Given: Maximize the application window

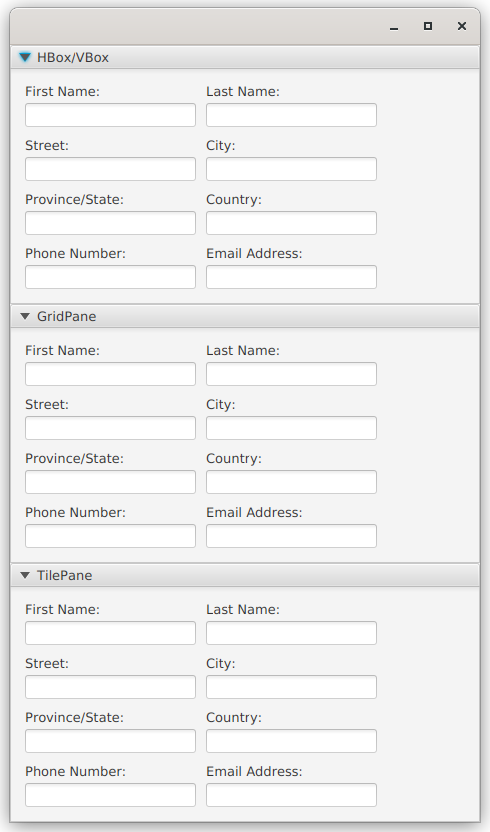Looking at the screenshot, I should (x=428, y=26).
